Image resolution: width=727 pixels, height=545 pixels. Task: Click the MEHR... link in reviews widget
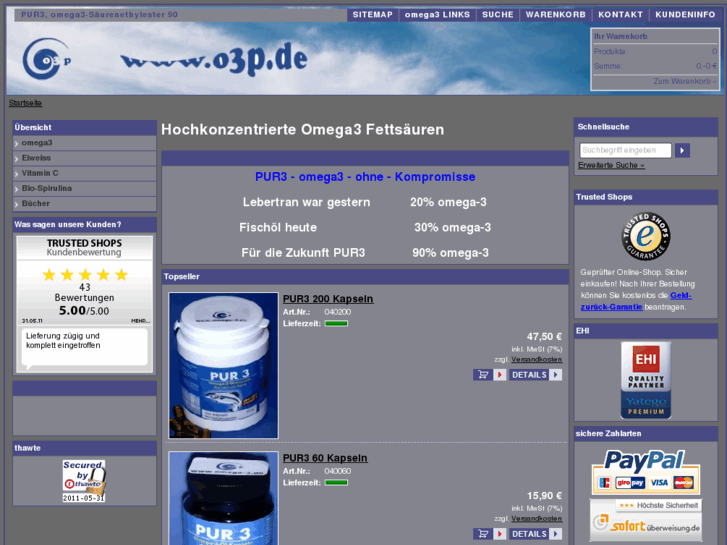tap(140, 321)
